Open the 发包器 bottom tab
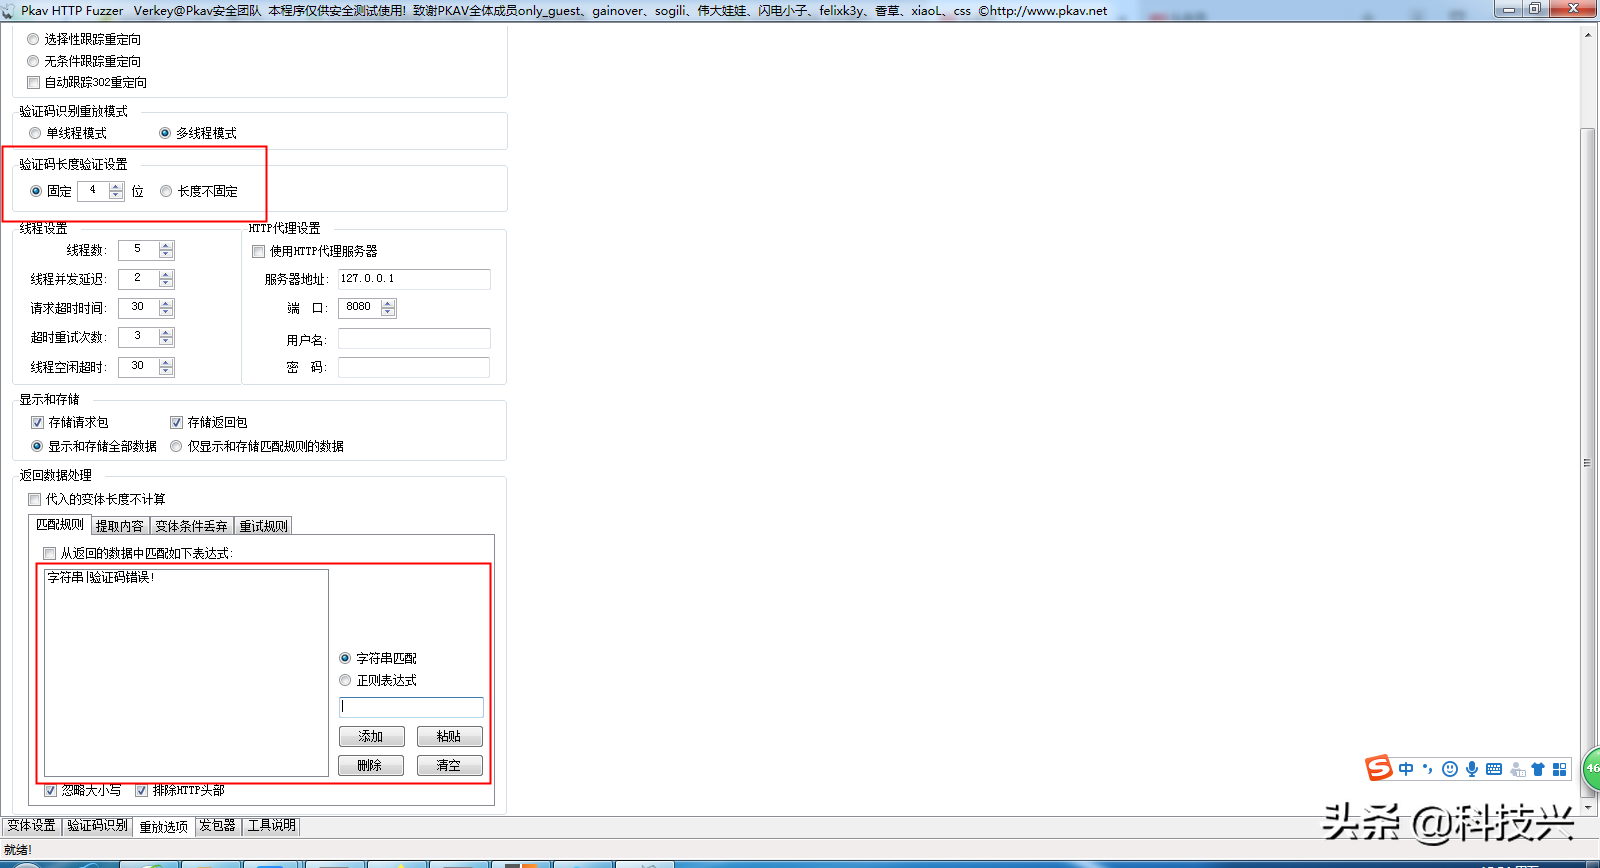The image size is (1600, 868). 217,826
